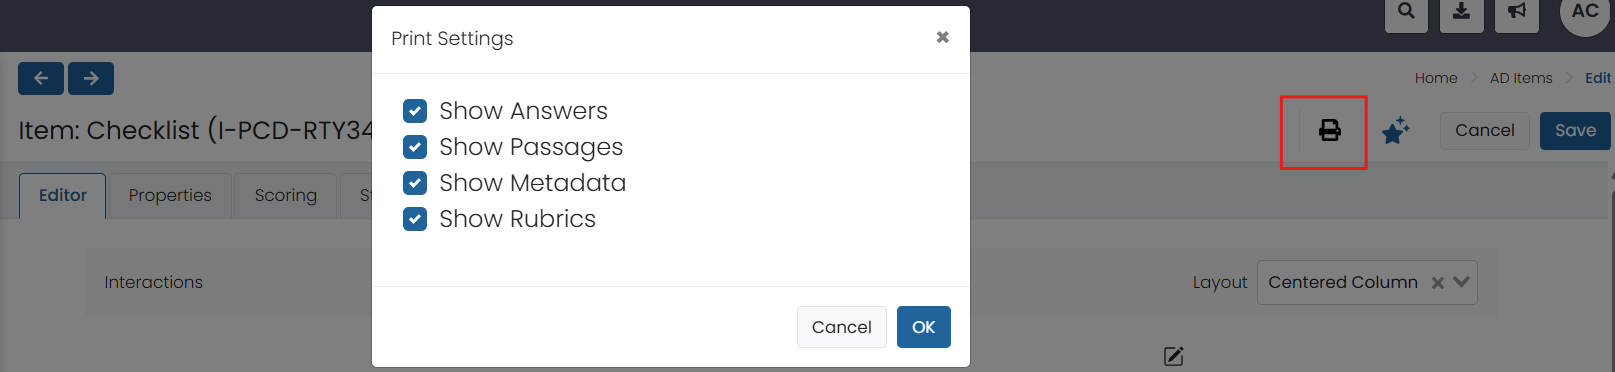Click the edit pencil icon below Layout
Image resolution: width=1615 pixels, height=372 pixels.
(x=1173, y=356)
